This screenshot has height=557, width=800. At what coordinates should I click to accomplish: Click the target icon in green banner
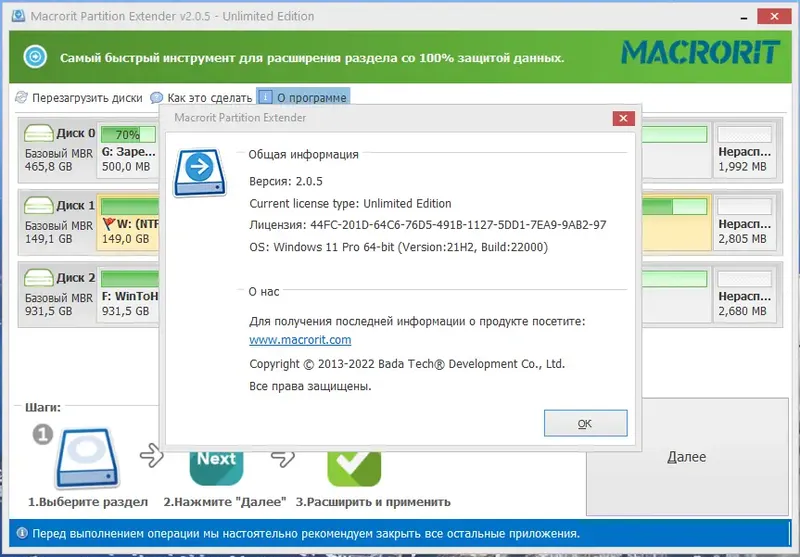35,57
